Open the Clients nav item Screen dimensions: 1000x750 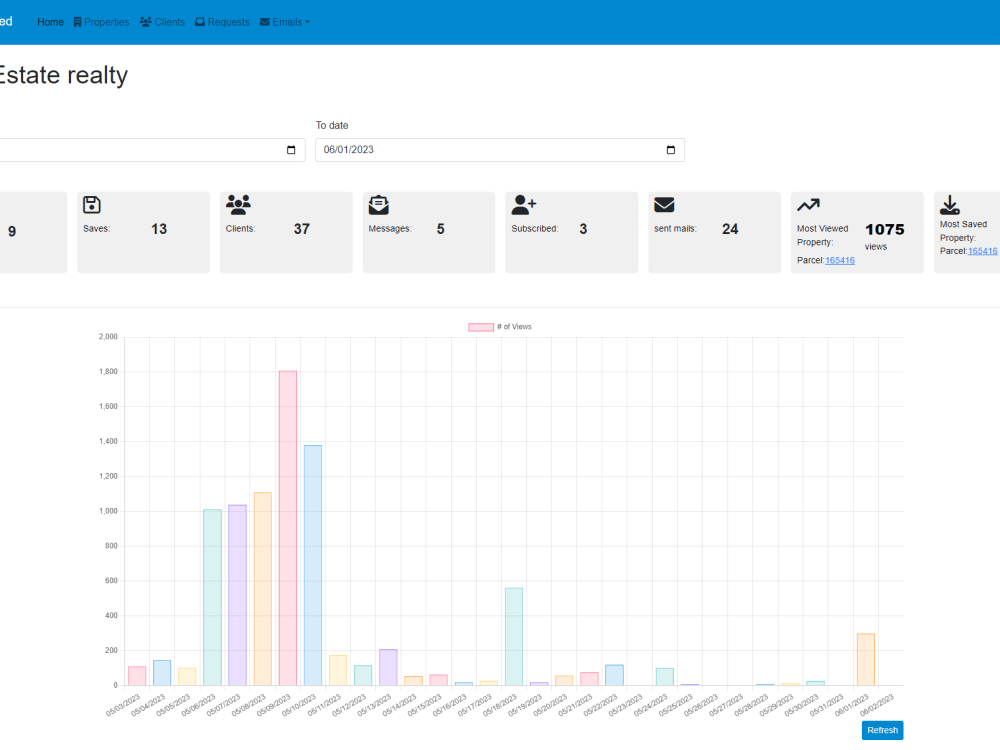(x=162, y=22)
